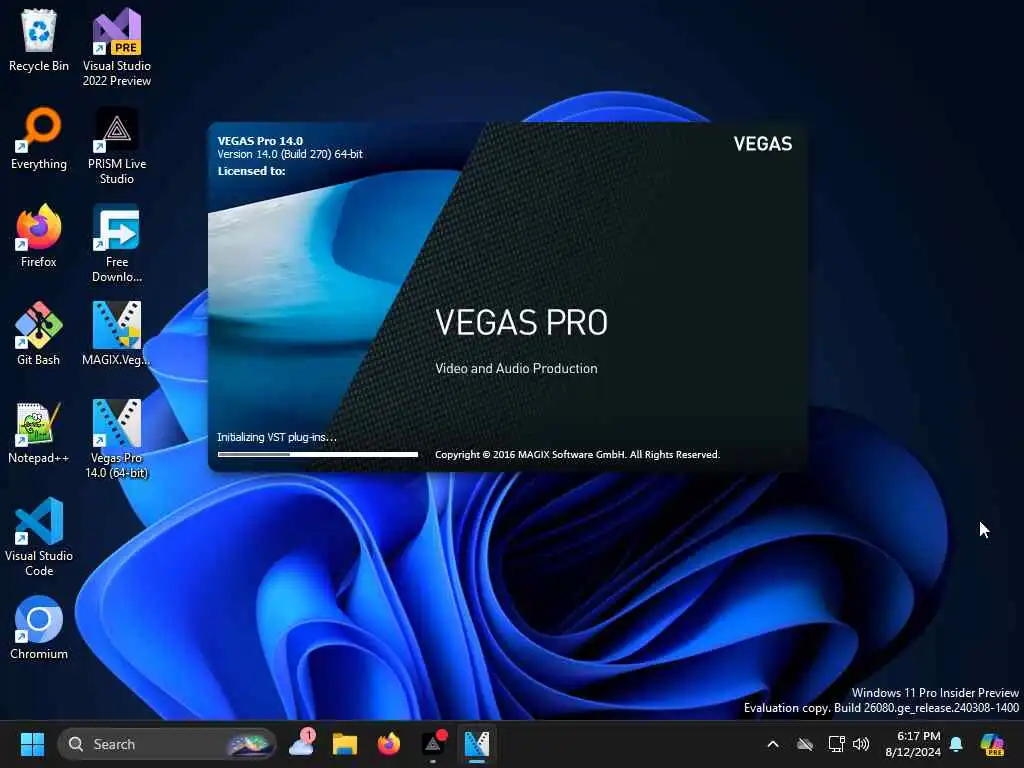Select the Notepad++ desktop shortcut
The image size is (1024, 768).
(39, 432)
